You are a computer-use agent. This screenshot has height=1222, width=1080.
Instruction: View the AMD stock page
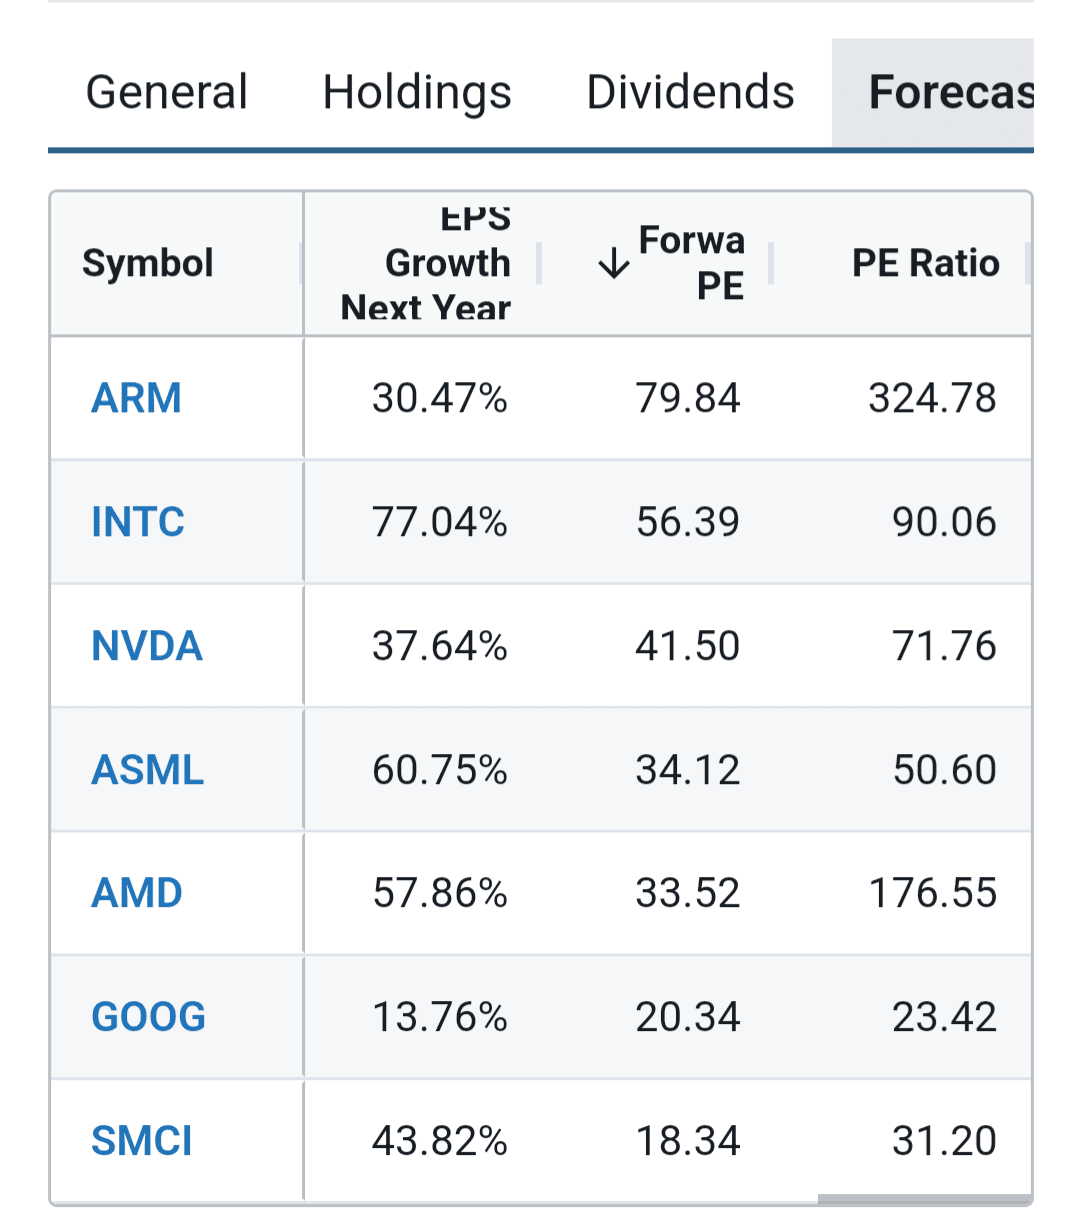pyautogui.click(x=137, y=893)
